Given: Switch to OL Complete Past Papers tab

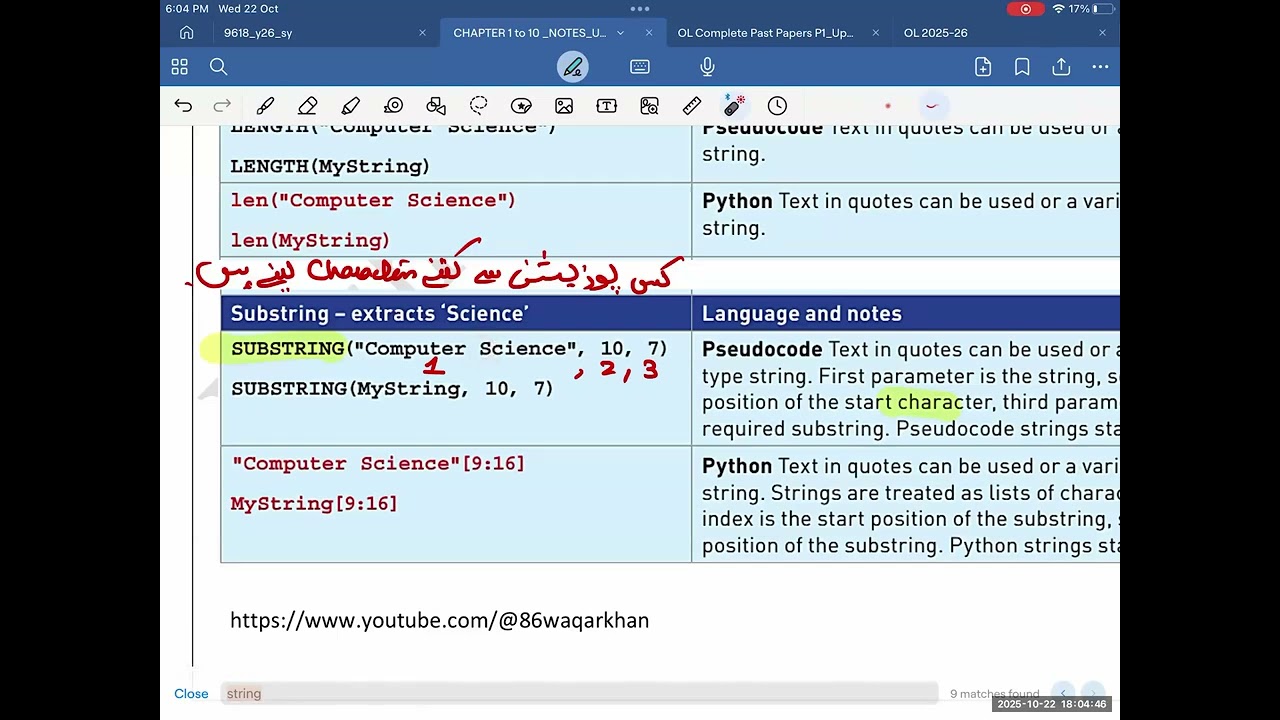Looking at the screenshot, I should (x=766, y=33).
